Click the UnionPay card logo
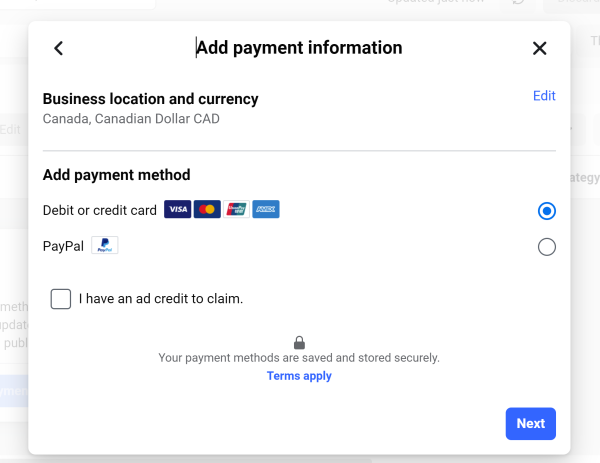 coord(236,210)
